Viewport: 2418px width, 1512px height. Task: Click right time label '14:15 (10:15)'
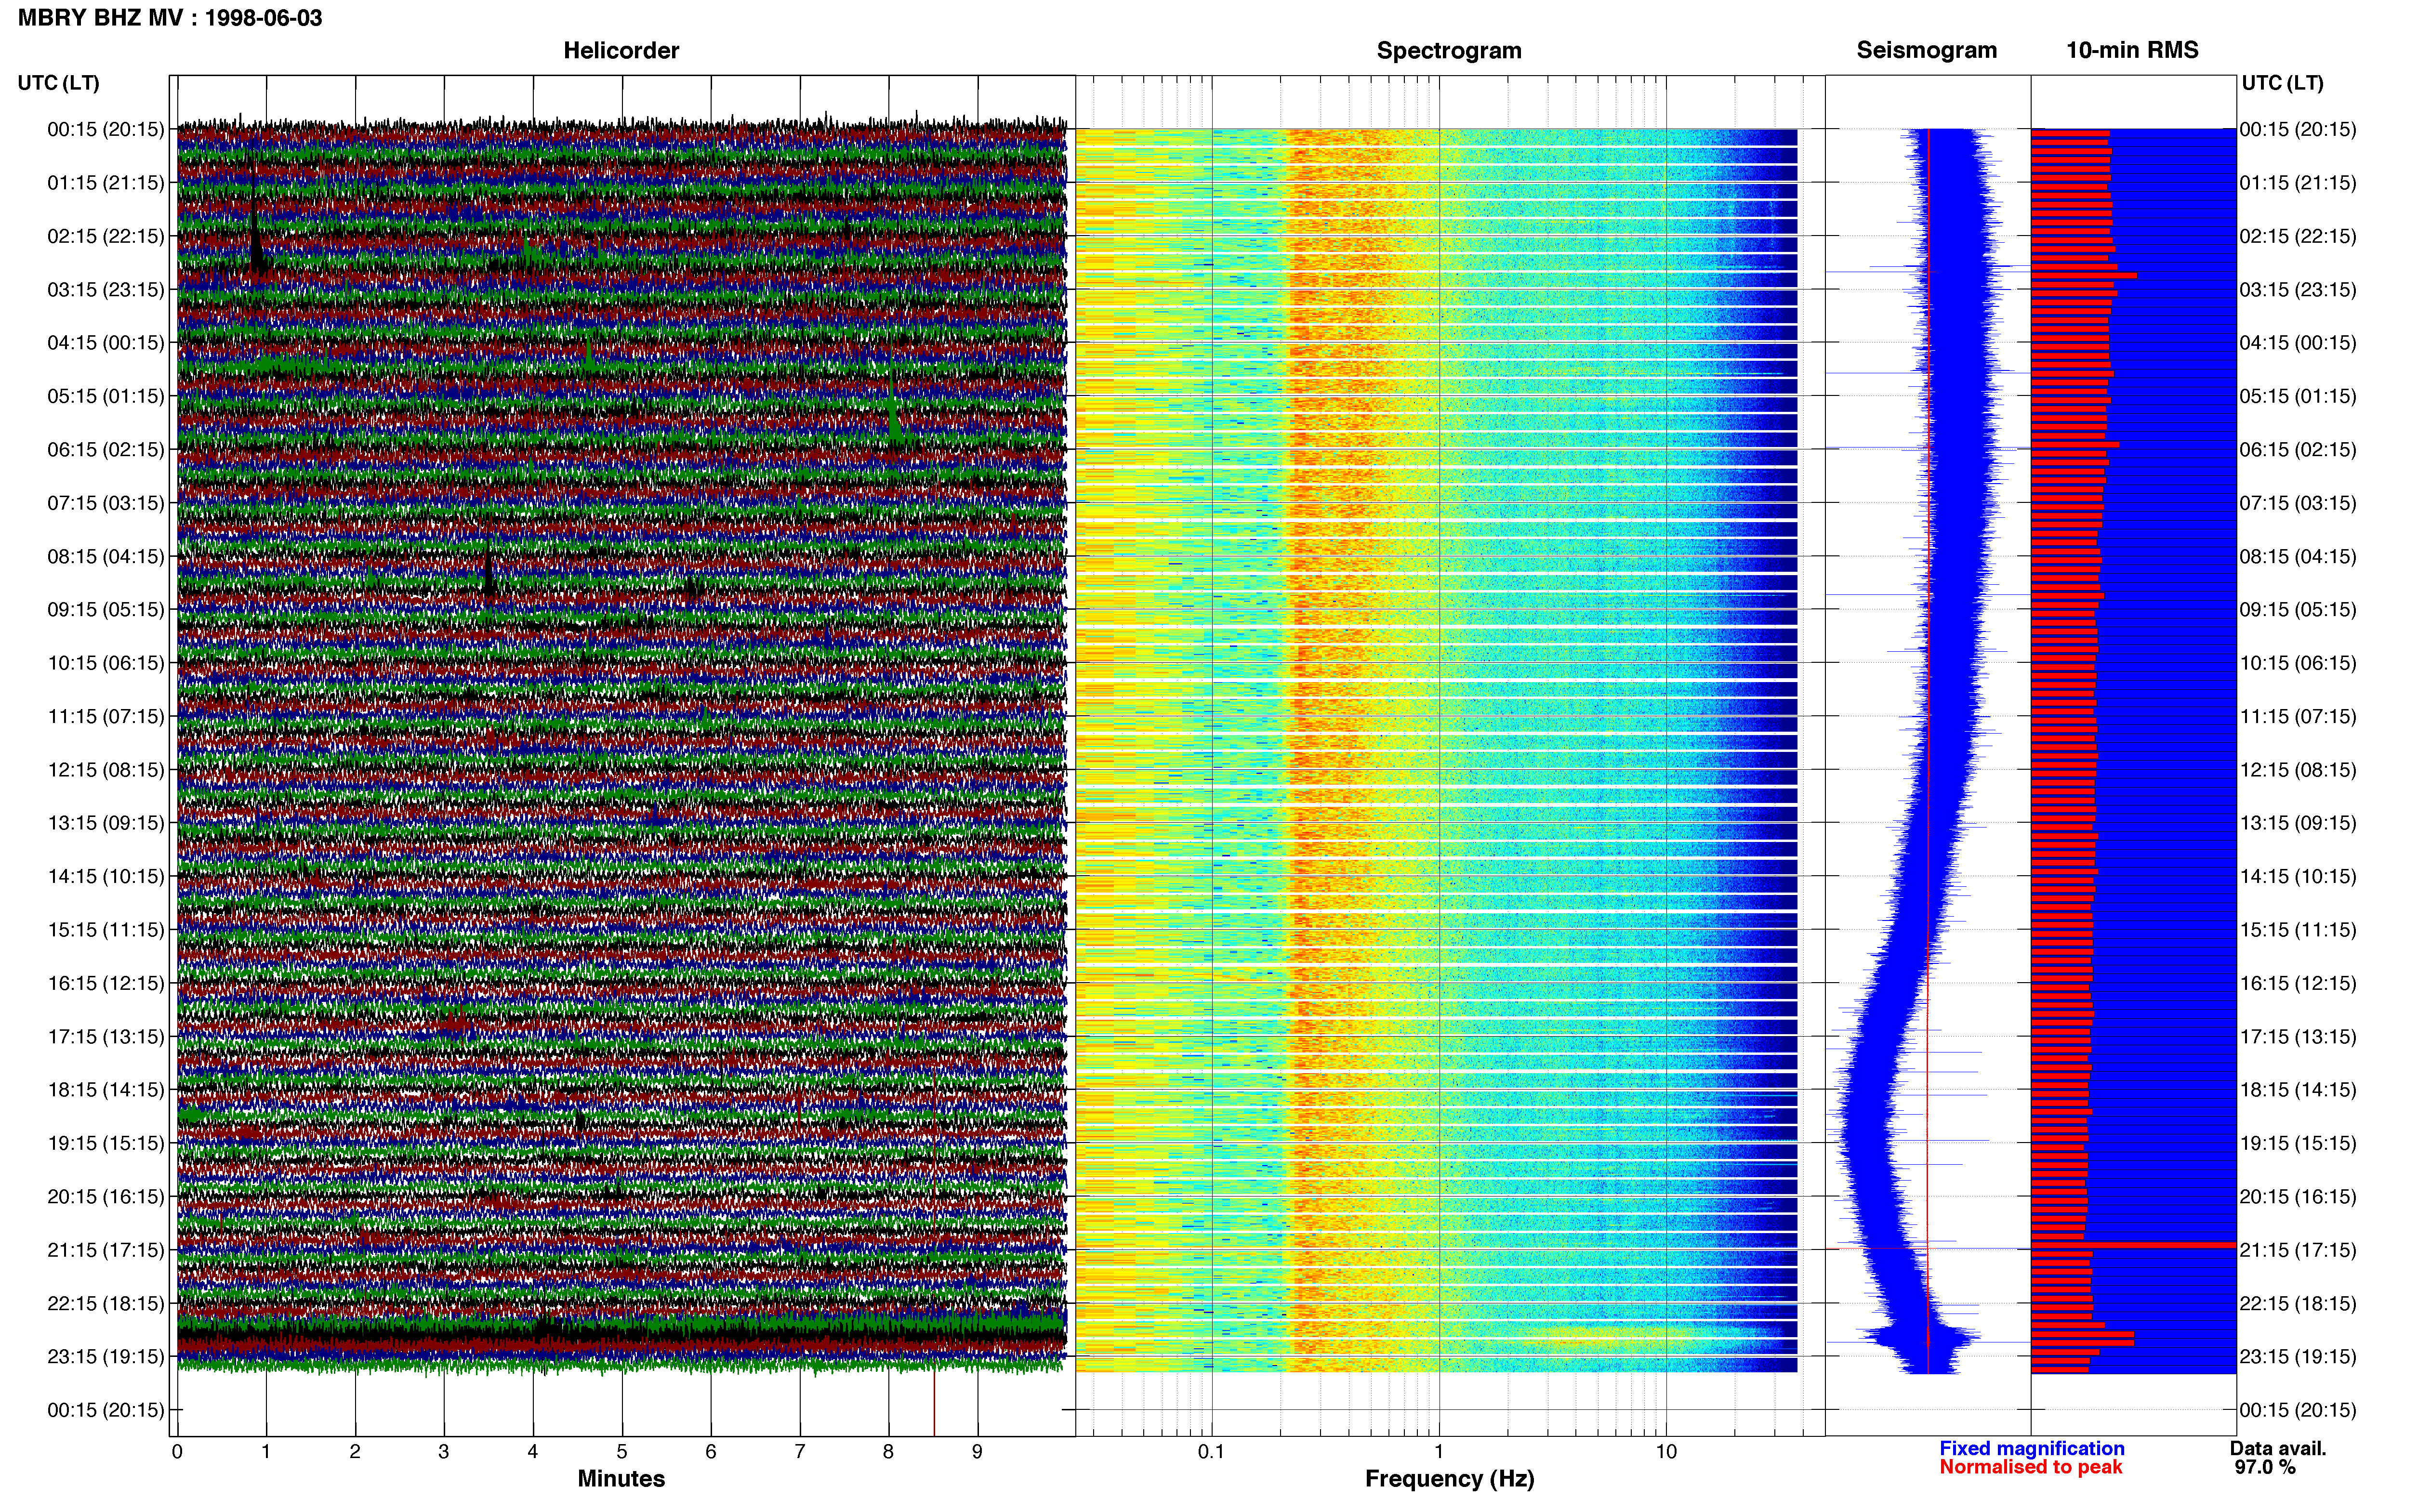(2298, 876)
